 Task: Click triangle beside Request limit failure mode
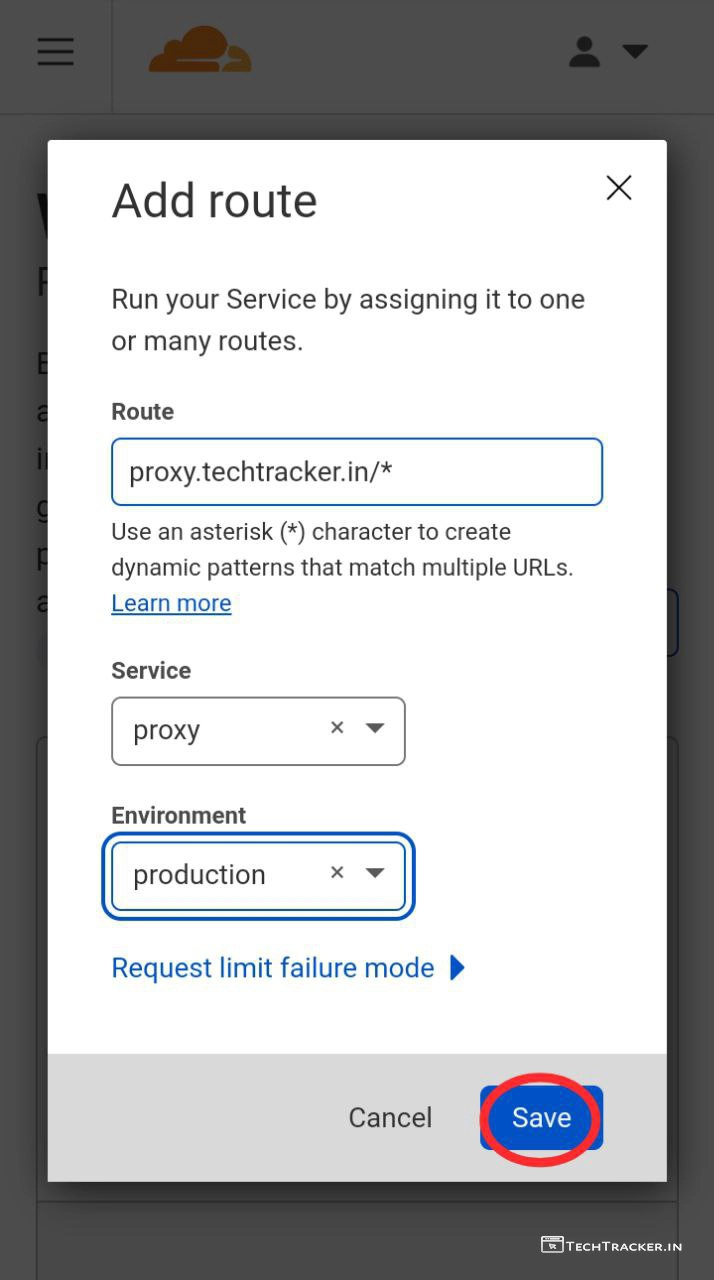457,968
